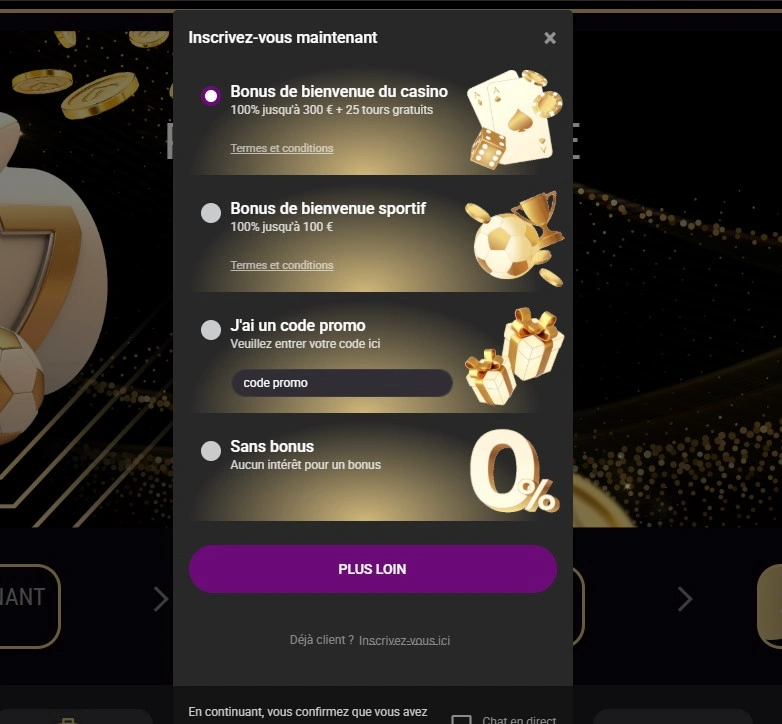Open the Chat en direct icon
Viewport: 782px width, 724px height.
tap(461, 718)
